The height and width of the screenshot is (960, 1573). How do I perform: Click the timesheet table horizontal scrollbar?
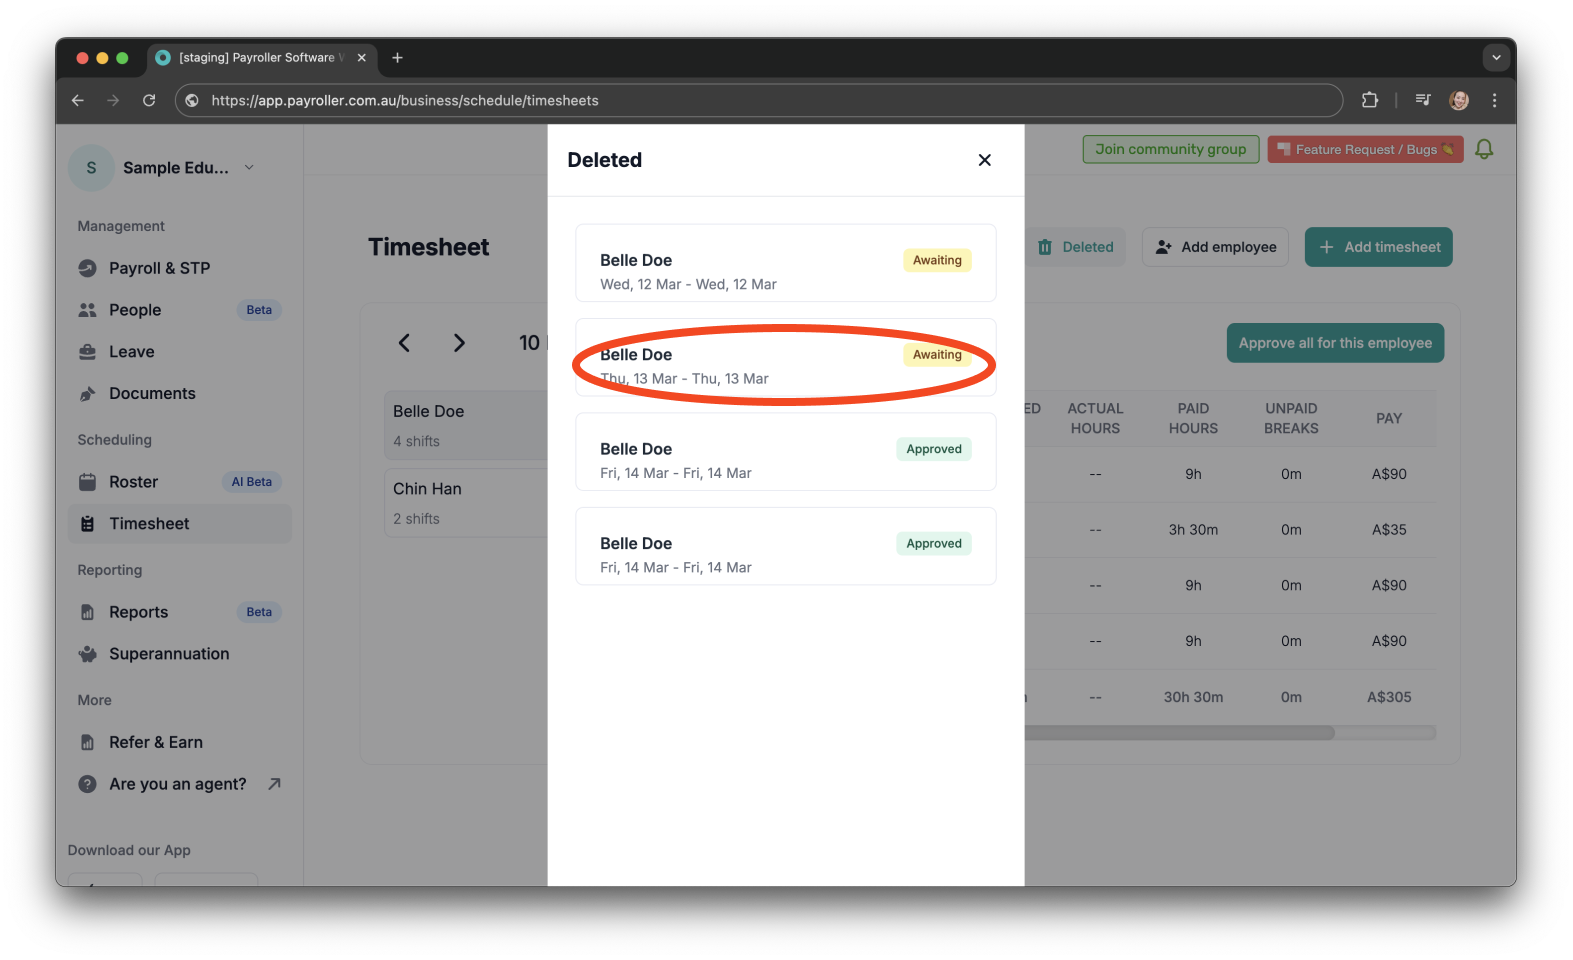pos(1180,733)
